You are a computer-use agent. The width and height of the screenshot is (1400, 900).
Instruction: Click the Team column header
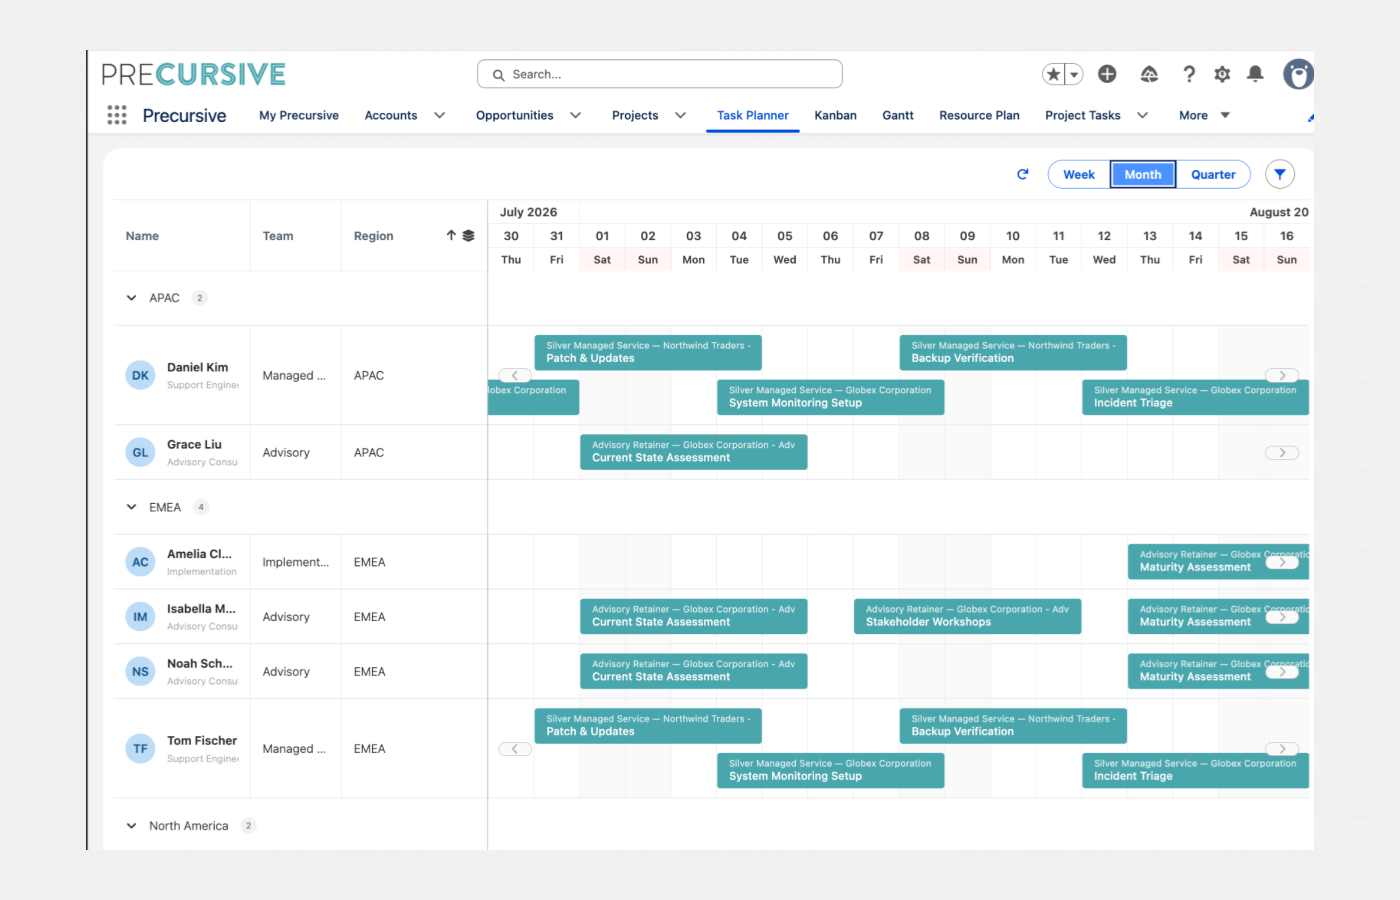[278, 236]
